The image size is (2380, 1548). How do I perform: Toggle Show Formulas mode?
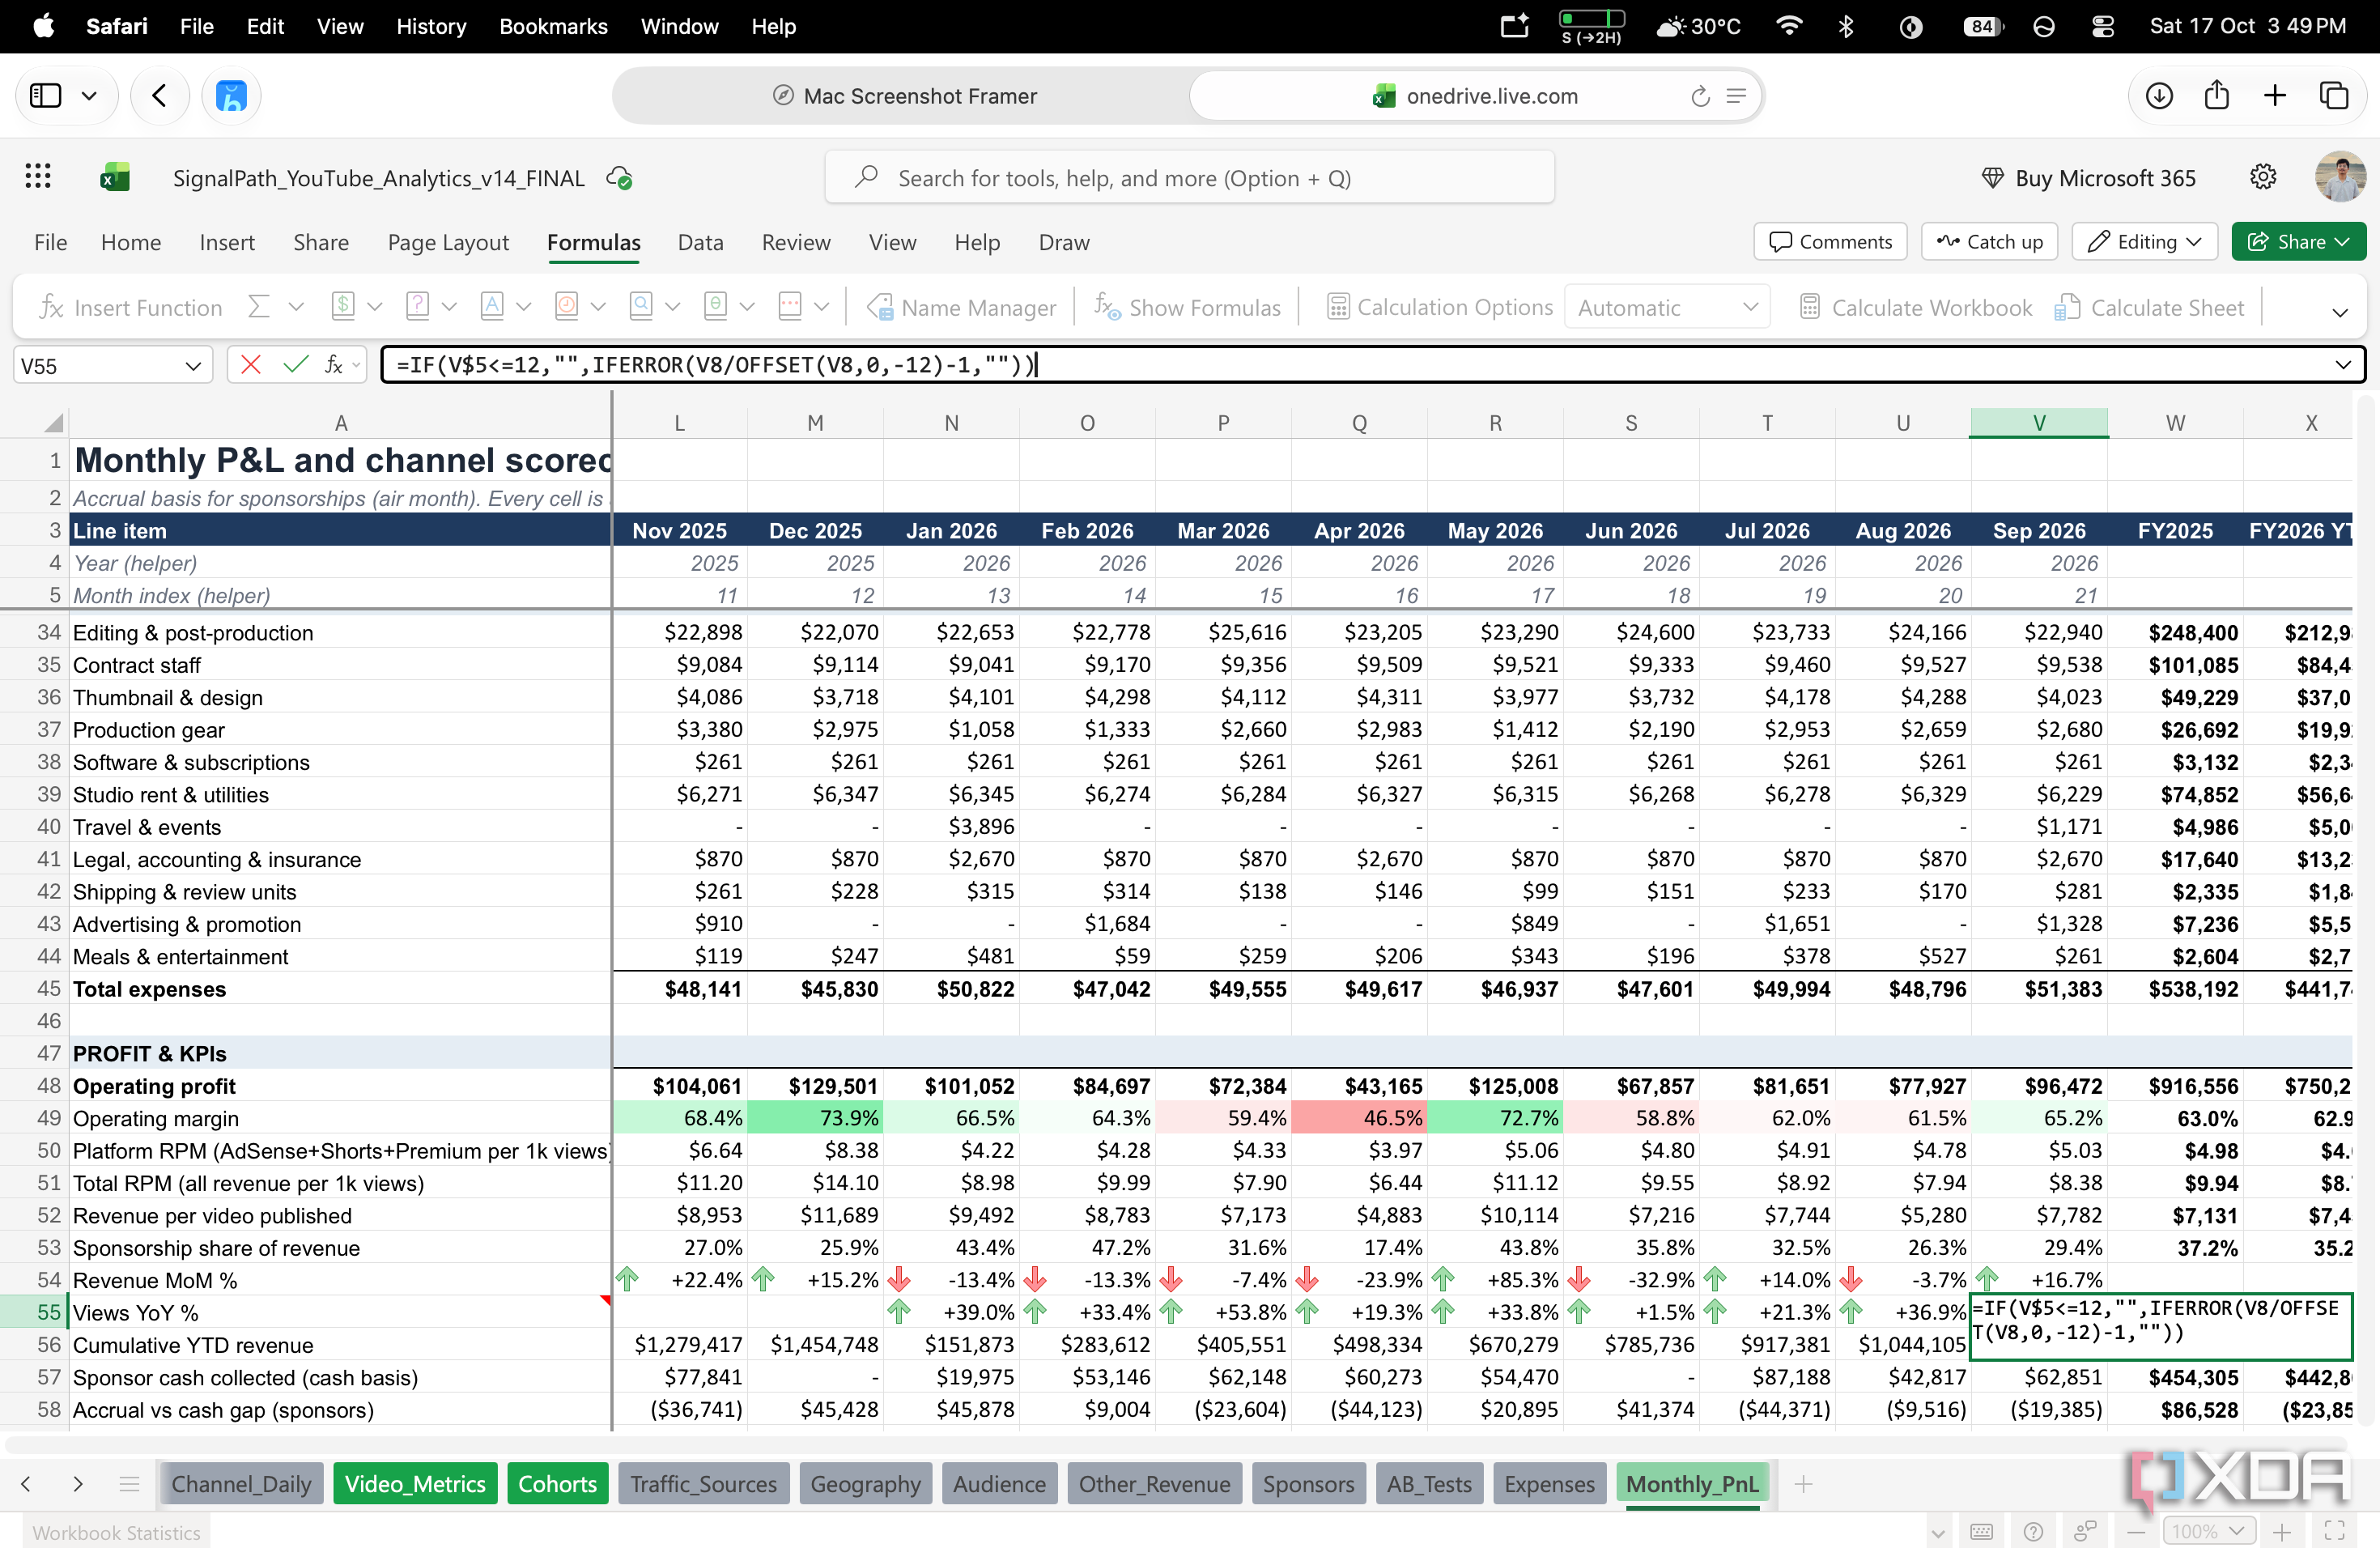tap(1187, 307)
